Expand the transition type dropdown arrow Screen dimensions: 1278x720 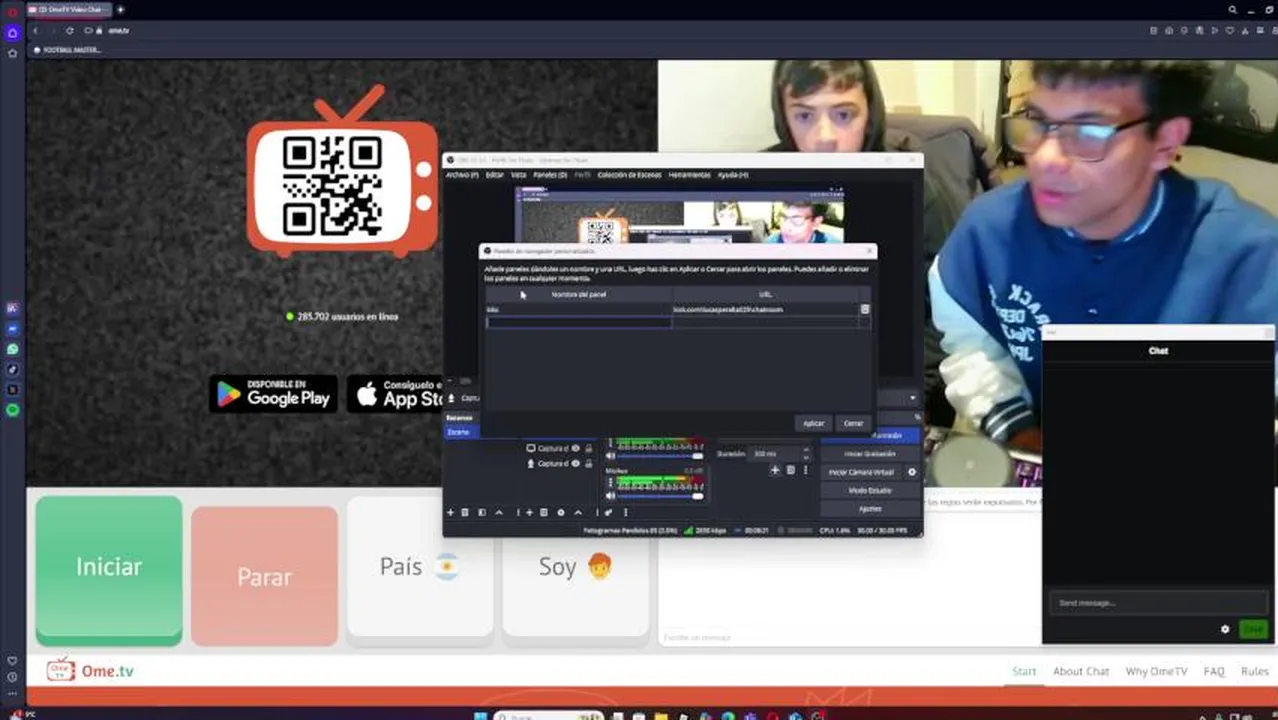pos(912,398)
